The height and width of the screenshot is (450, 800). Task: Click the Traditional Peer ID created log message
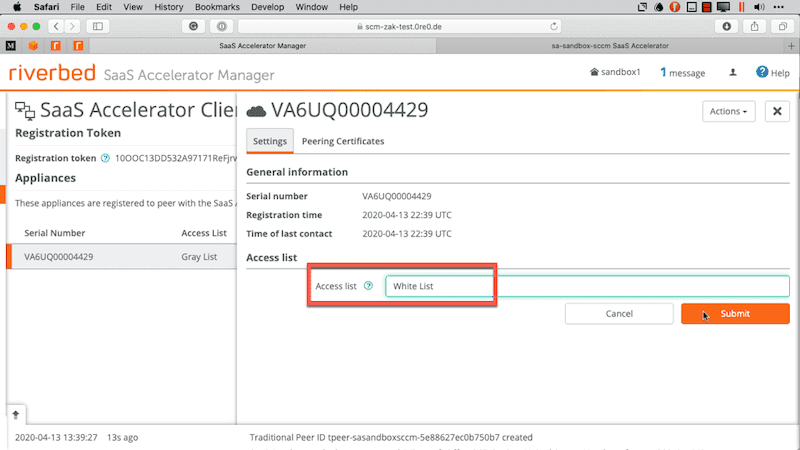pos(391,437)
